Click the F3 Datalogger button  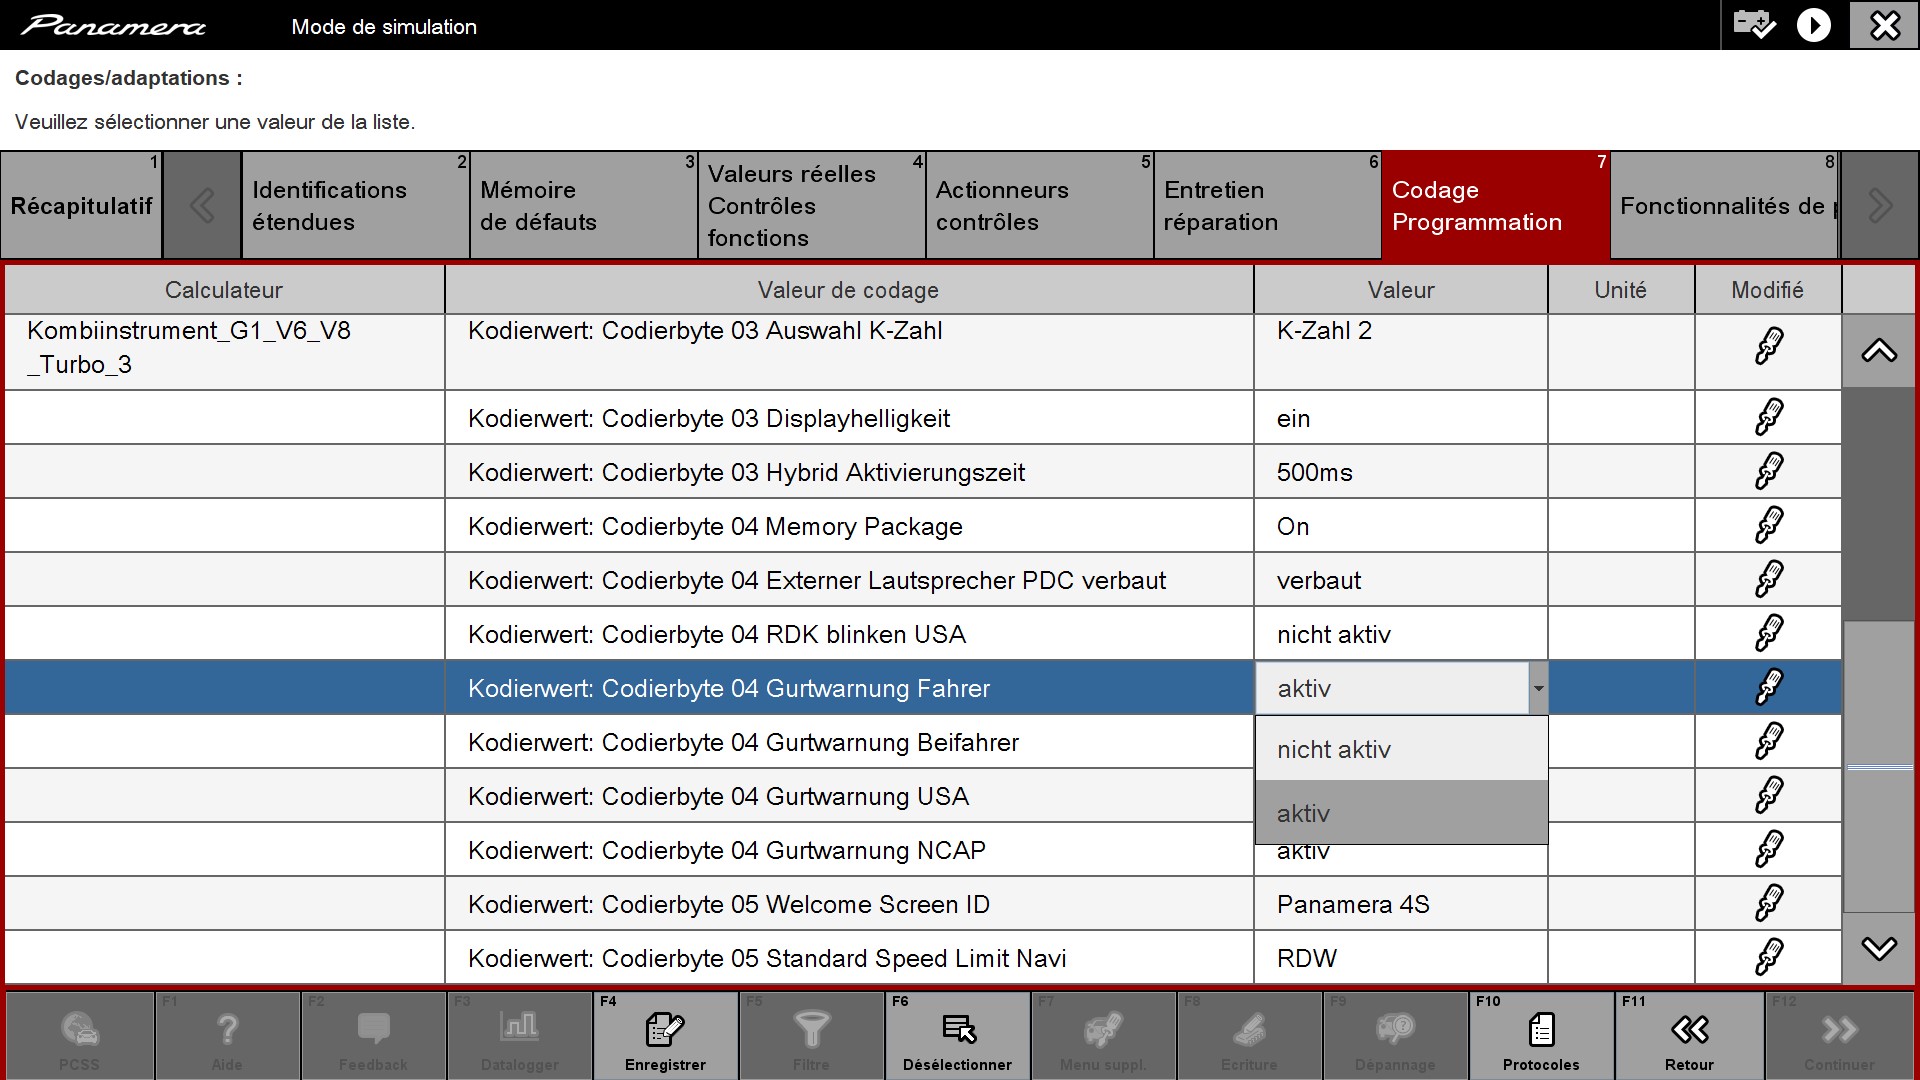[x=519, y=1035]
